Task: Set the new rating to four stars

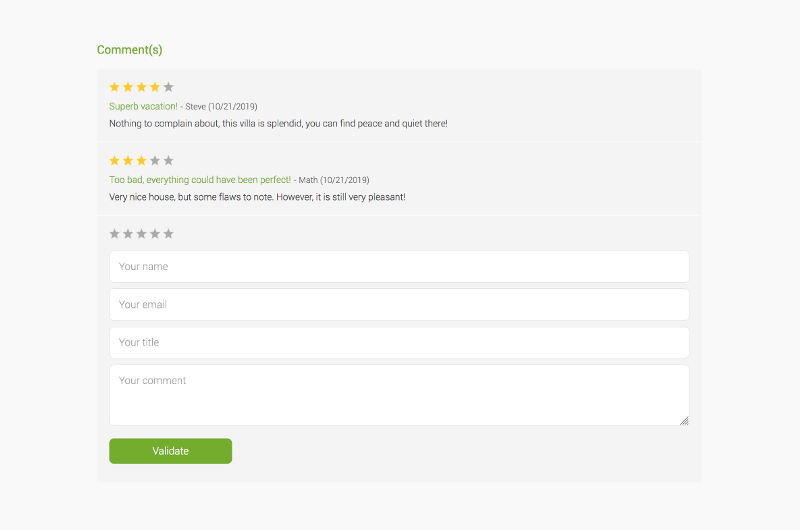Action: pyautogui.click(x=155, y=234)
